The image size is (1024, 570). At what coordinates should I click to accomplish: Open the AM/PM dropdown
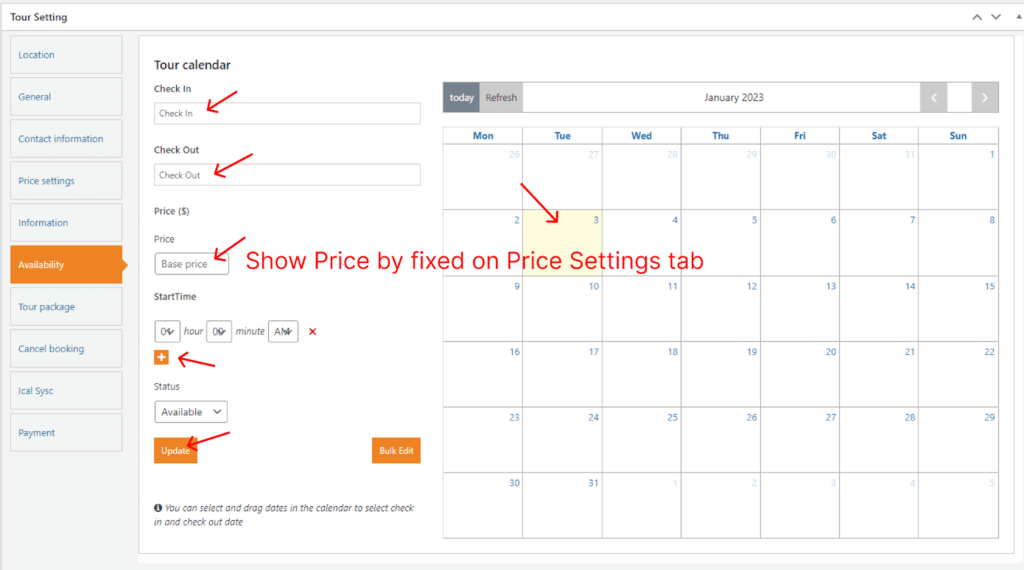pyautogui.click(x=283, y=331)
